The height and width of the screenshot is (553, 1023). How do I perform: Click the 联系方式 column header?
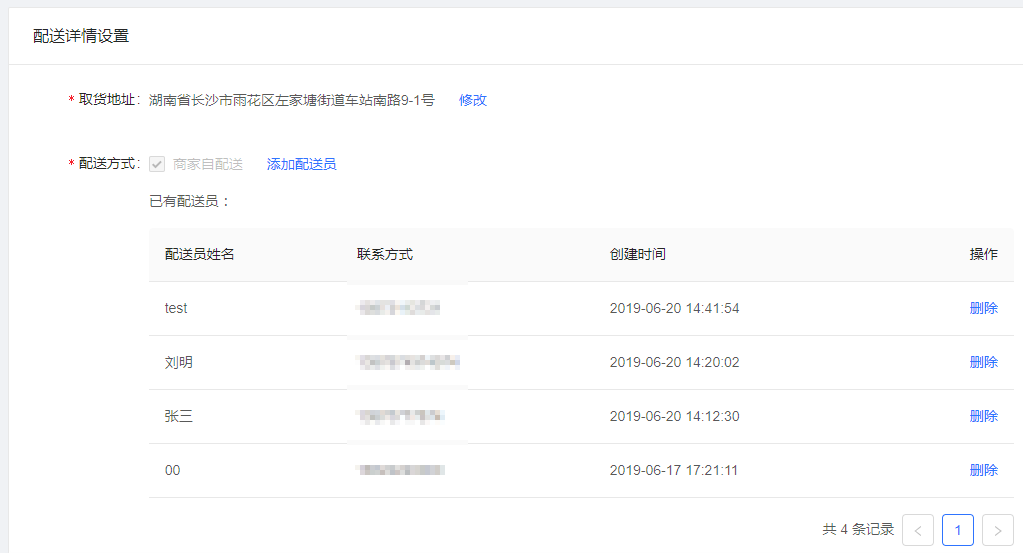[385, 254]
